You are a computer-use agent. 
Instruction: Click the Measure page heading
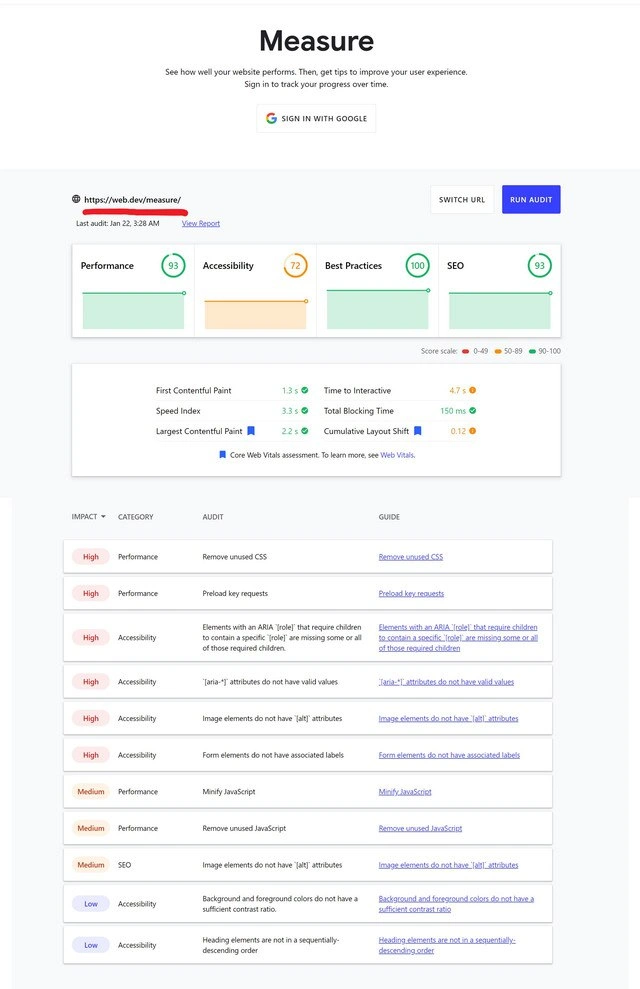(317, 41)
